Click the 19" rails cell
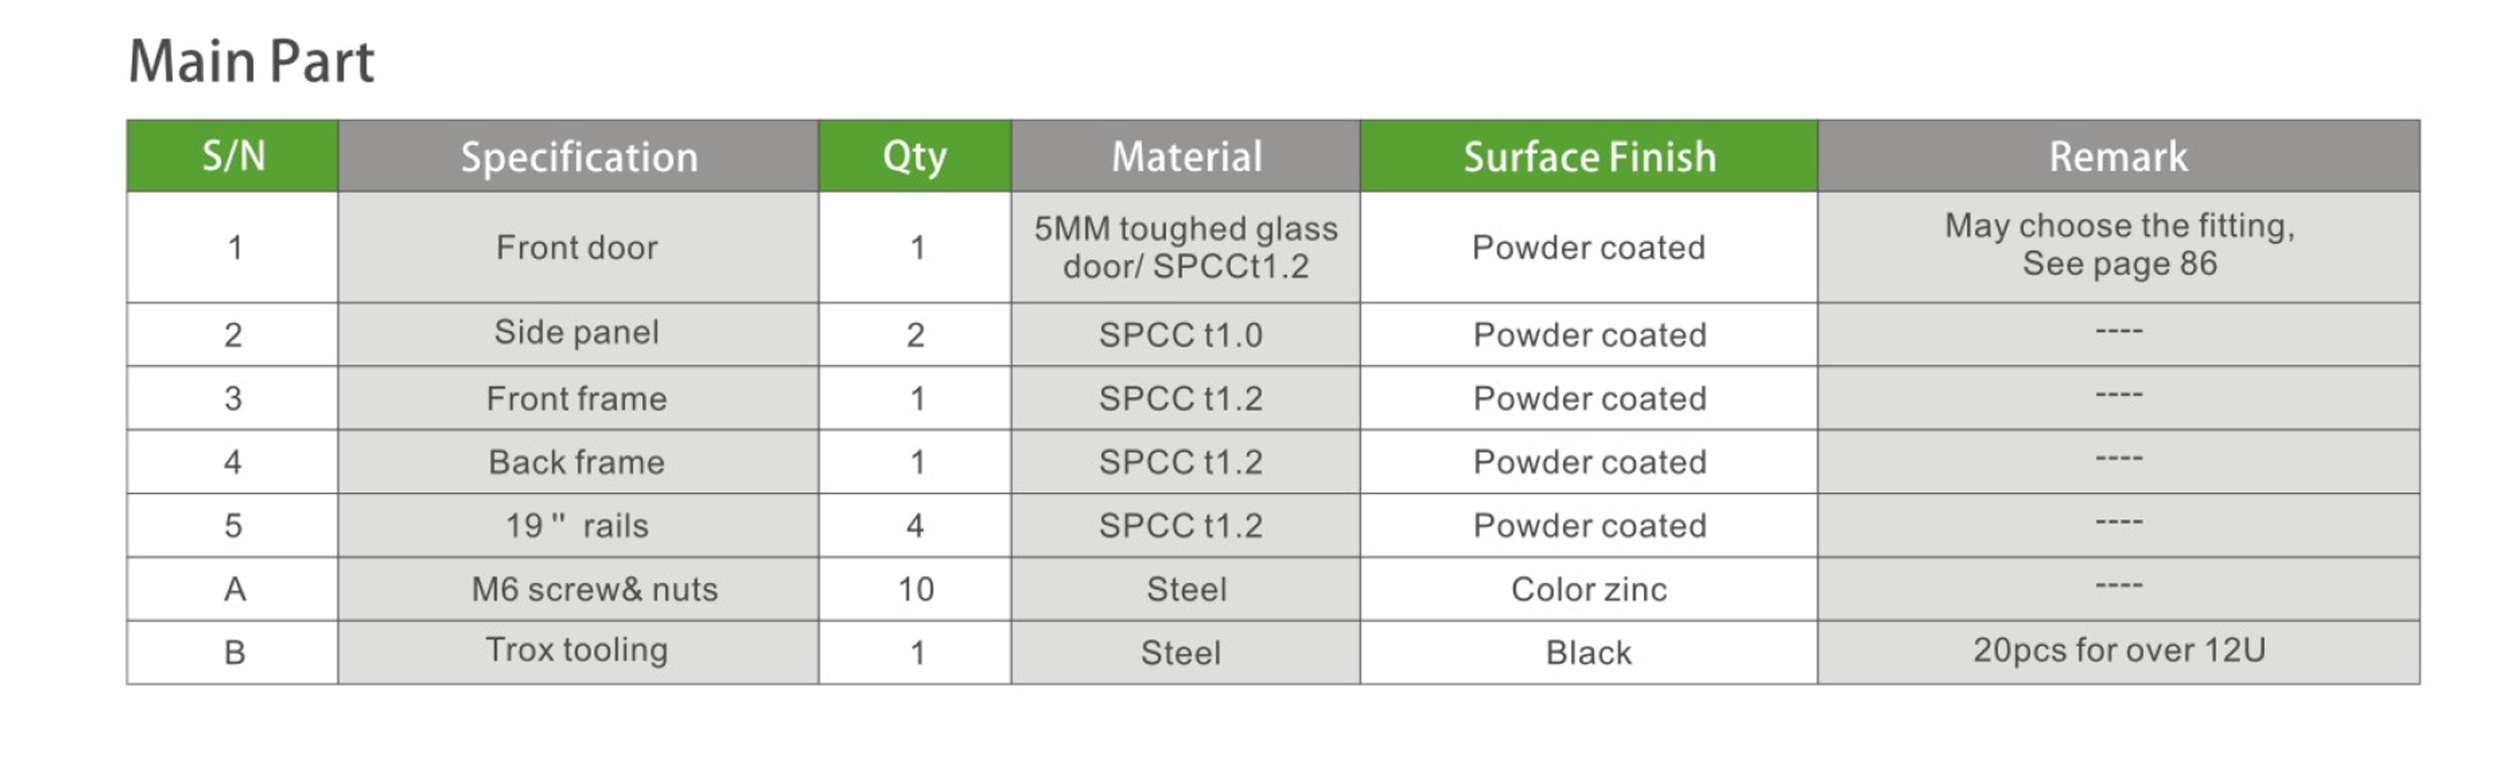Image resolution: width=2515 pixels, height=759 pixels. (x=577, y=525)
